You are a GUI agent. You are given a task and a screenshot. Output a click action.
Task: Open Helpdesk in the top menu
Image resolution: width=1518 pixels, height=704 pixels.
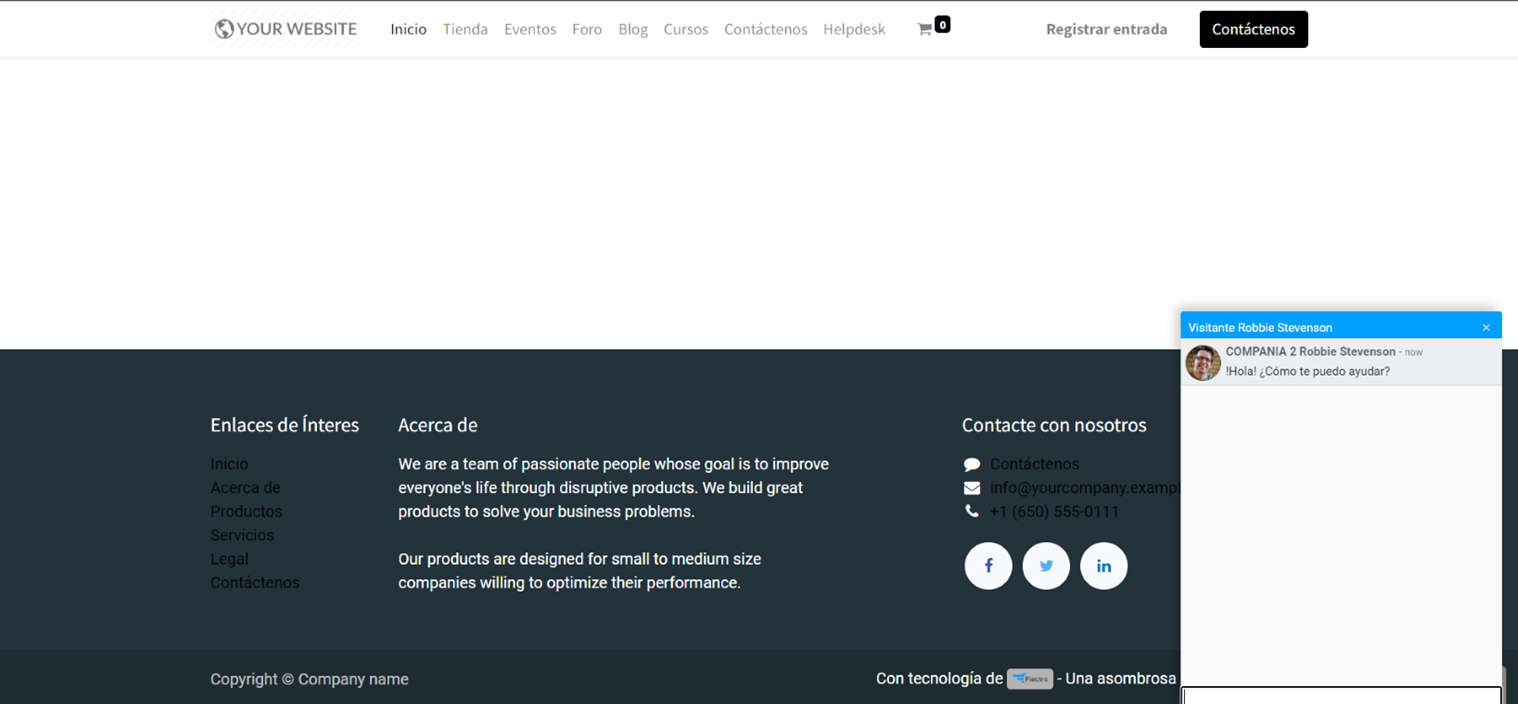pos(854,29)
